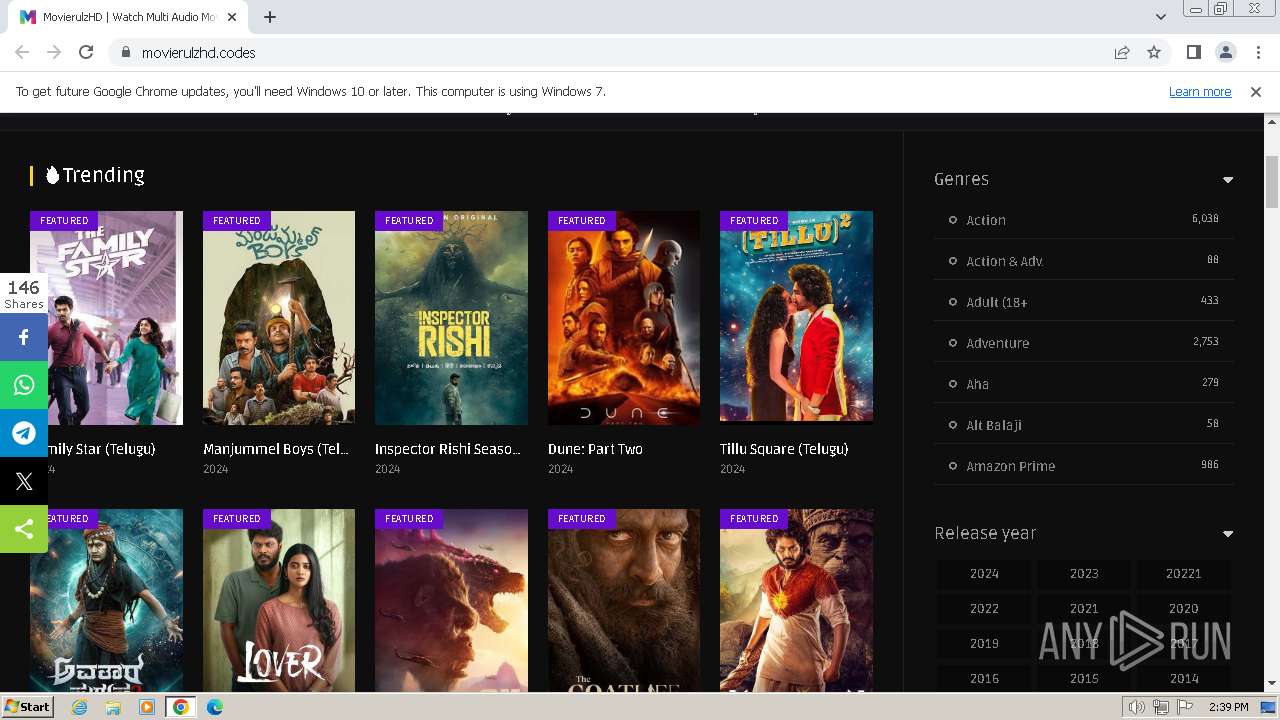Open Chrome three-dot menu
The width and height of the screenshot is (1280, 720).
click(x=1257, y=52)
